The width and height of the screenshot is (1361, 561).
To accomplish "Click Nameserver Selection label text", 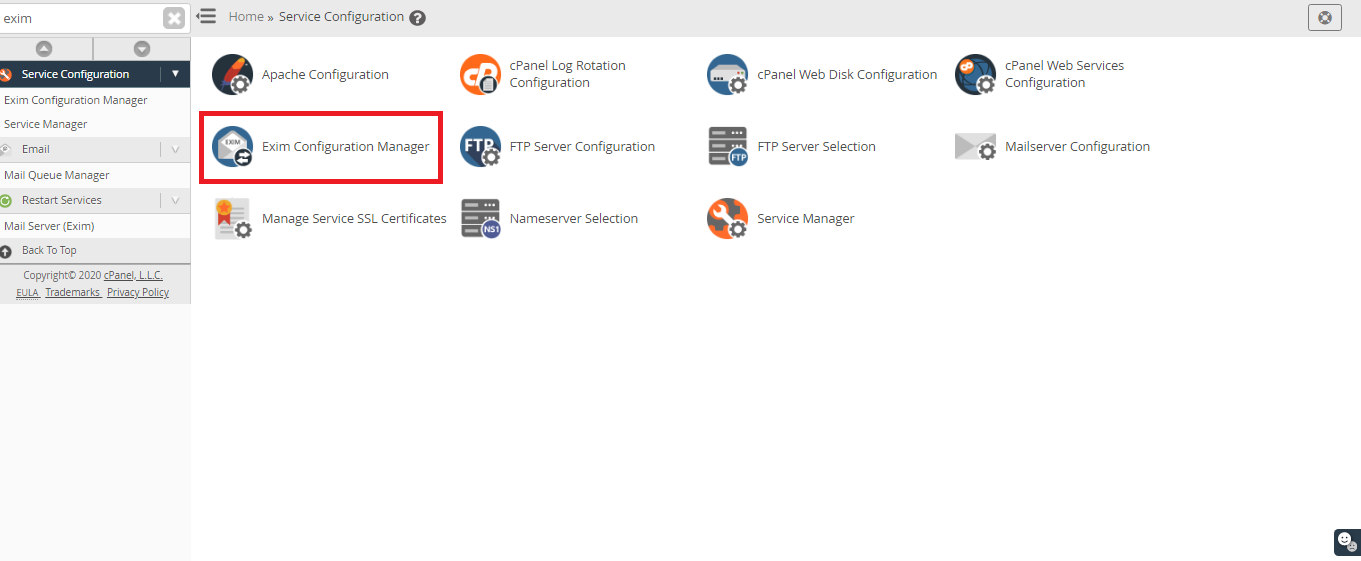I will tap(573, 219).
